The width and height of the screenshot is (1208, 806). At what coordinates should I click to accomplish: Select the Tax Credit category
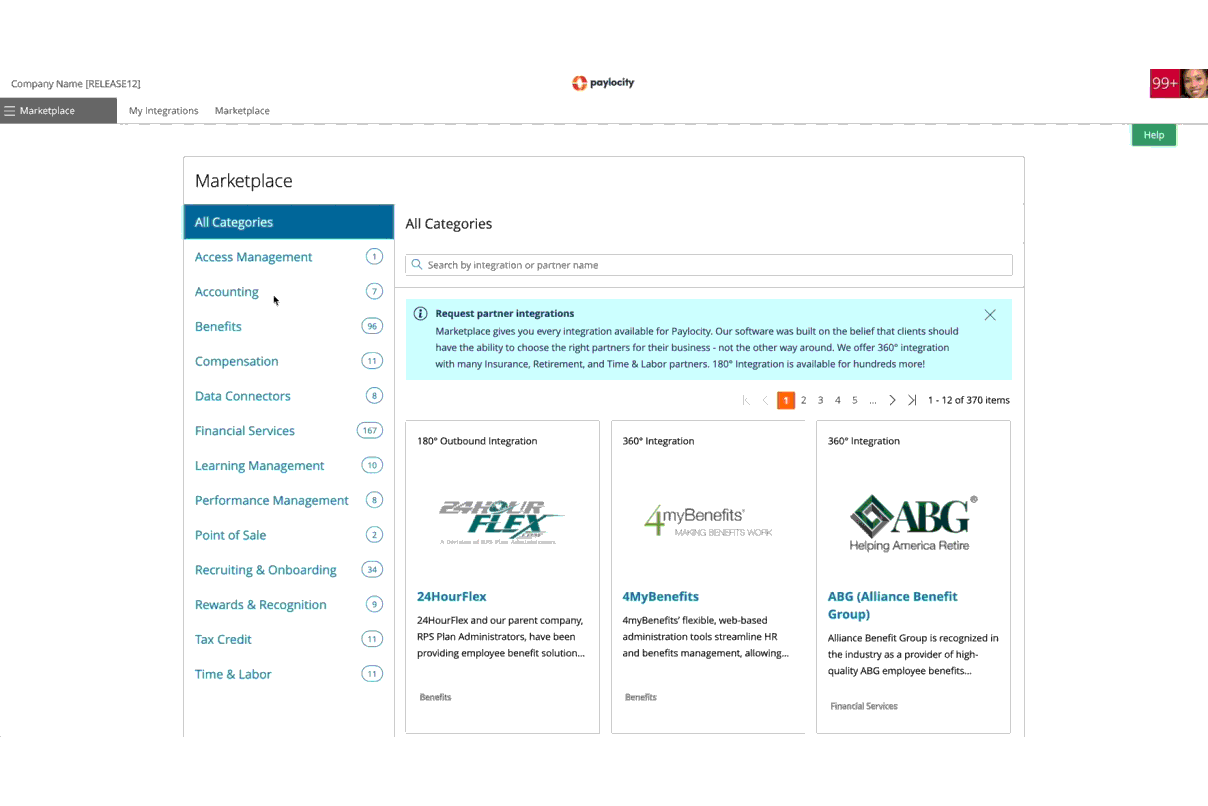289,639
